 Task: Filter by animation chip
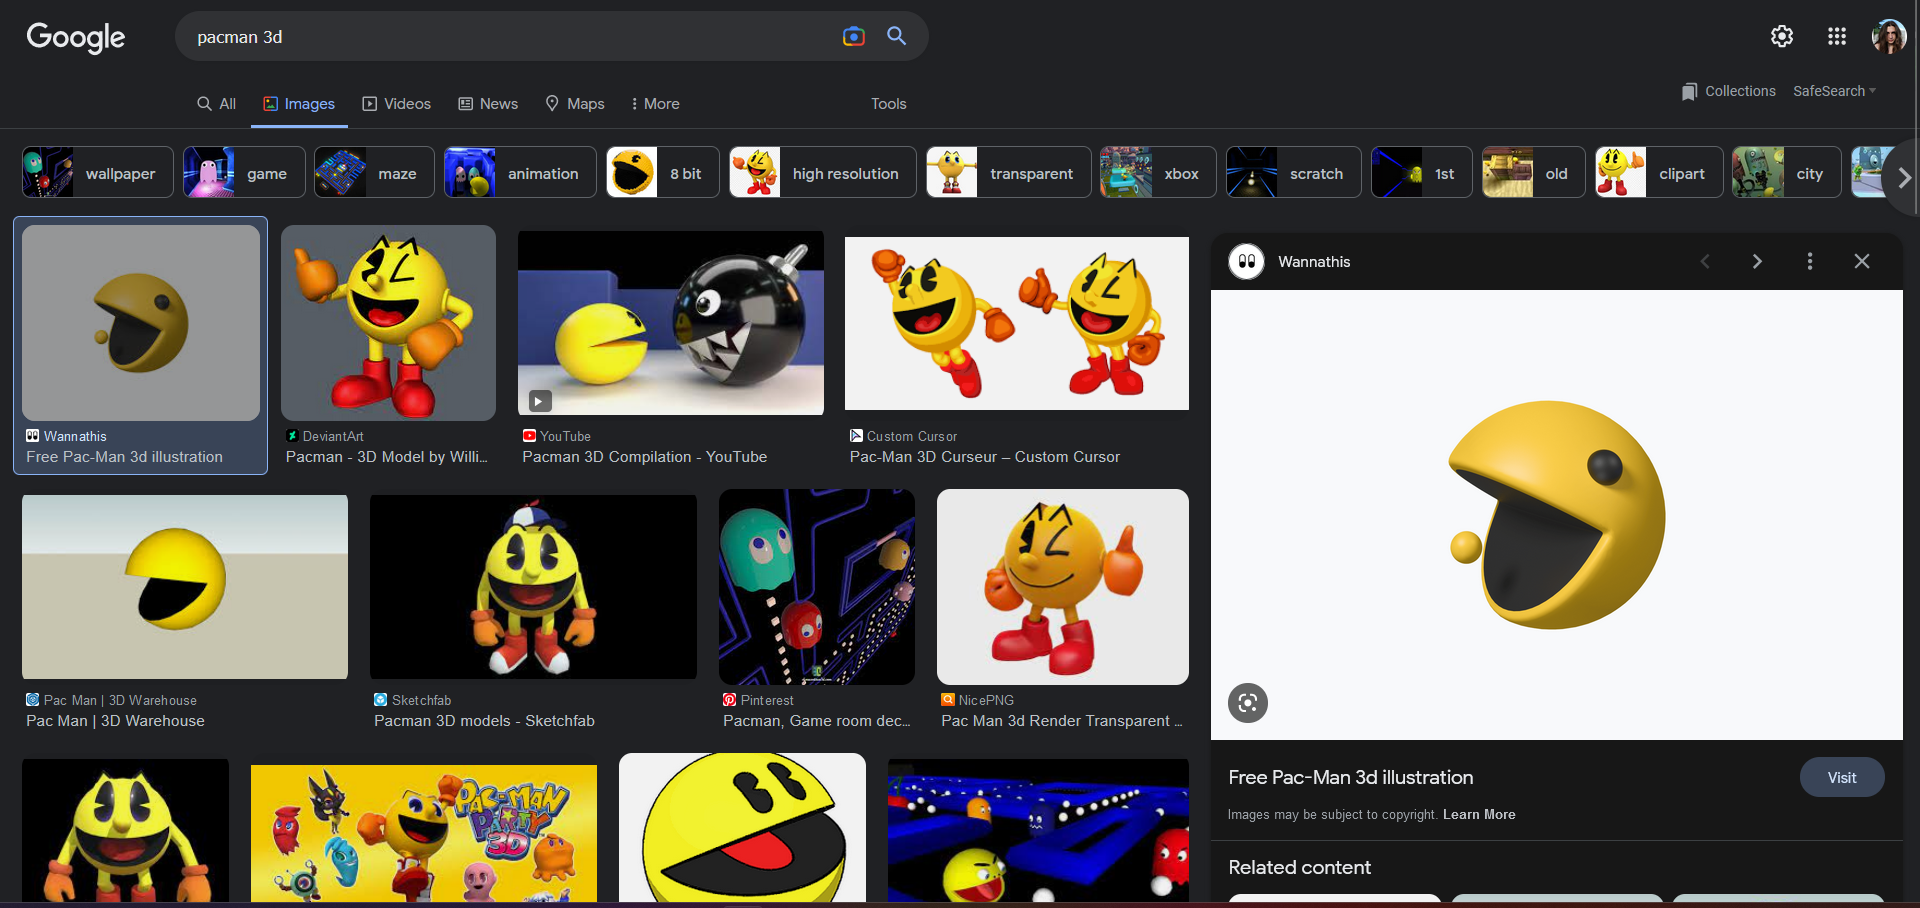tap(520, 172)
